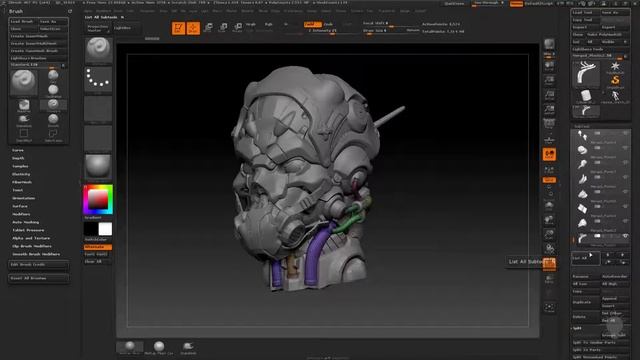Screen dimensions: 640x360
Task: Select the white main color swatch
Action: pyautogui.click(x=105, y=229)
